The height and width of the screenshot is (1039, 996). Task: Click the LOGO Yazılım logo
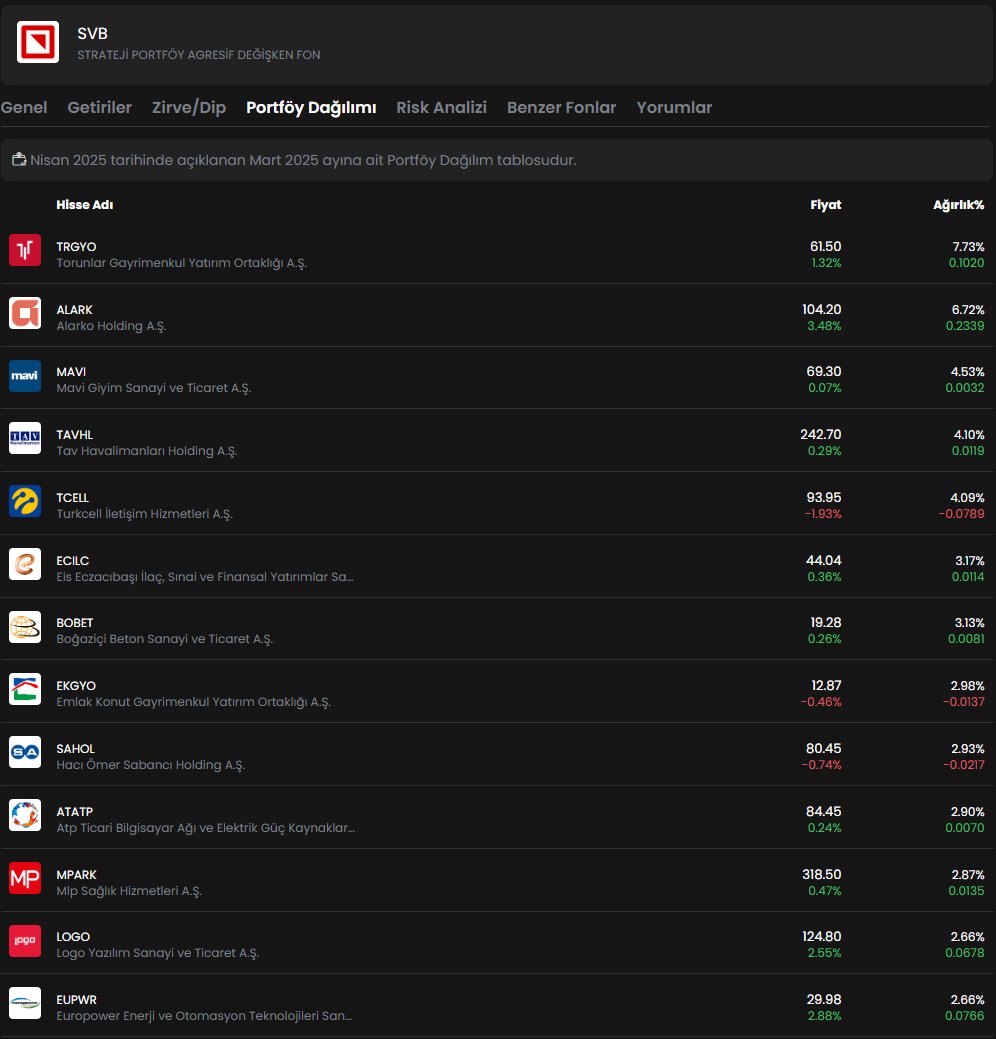tap(25, 941)
